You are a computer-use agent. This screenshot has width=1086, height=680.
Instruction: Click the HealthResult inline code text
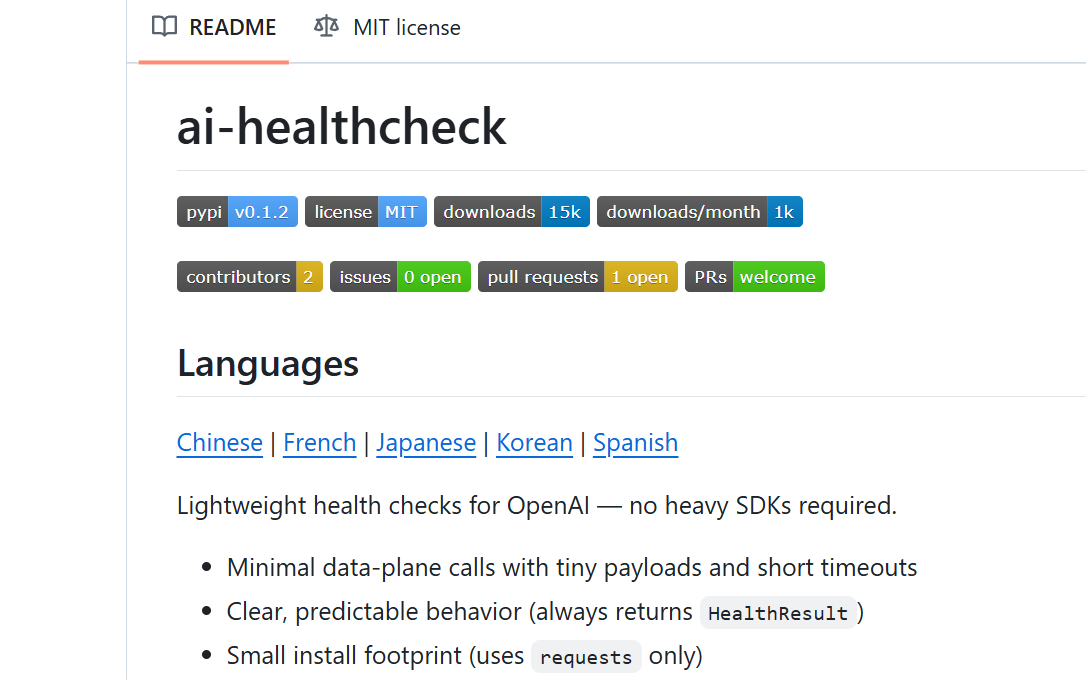pos(778,613)
